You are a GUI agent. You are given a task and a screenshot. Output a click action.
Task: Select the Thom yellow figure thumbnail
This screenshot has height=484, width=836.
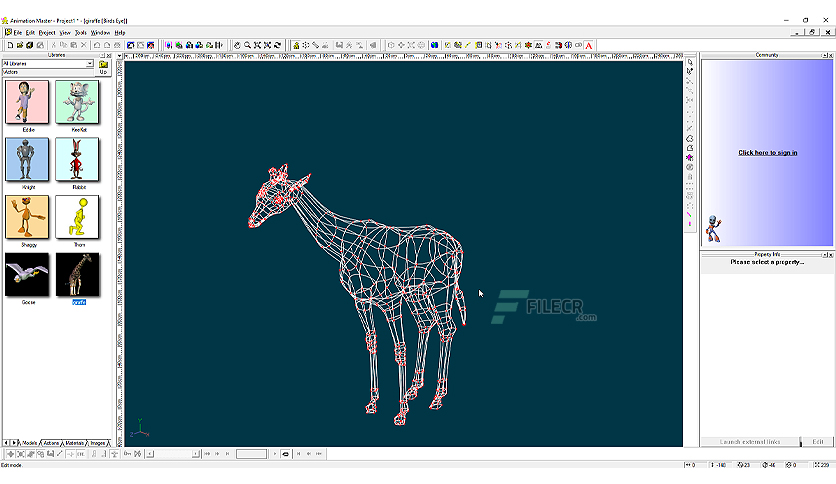pyautogui.click(x=77, y=217)
